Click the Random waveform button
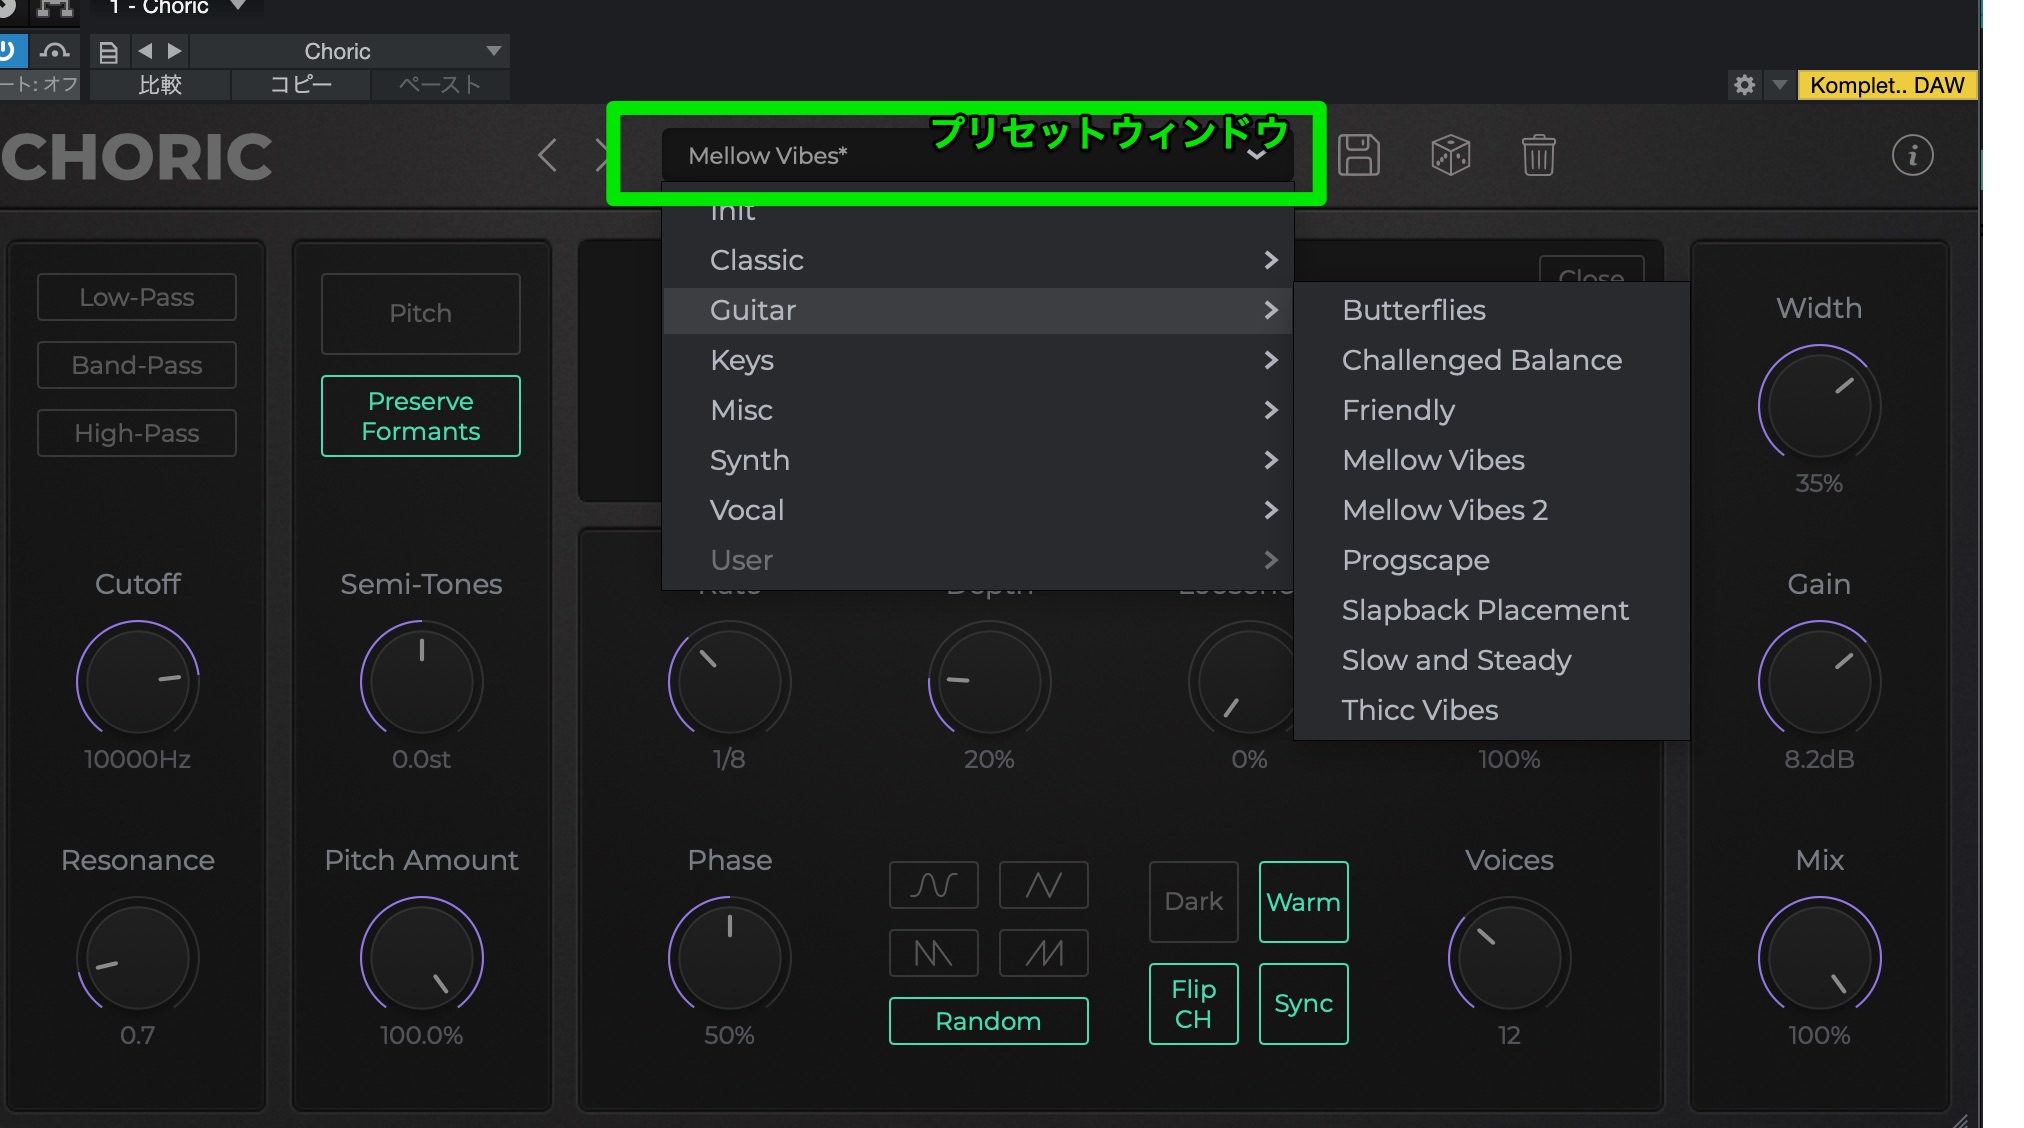This screenshot has height=1128, width=2024. [x=988, y=1021]
